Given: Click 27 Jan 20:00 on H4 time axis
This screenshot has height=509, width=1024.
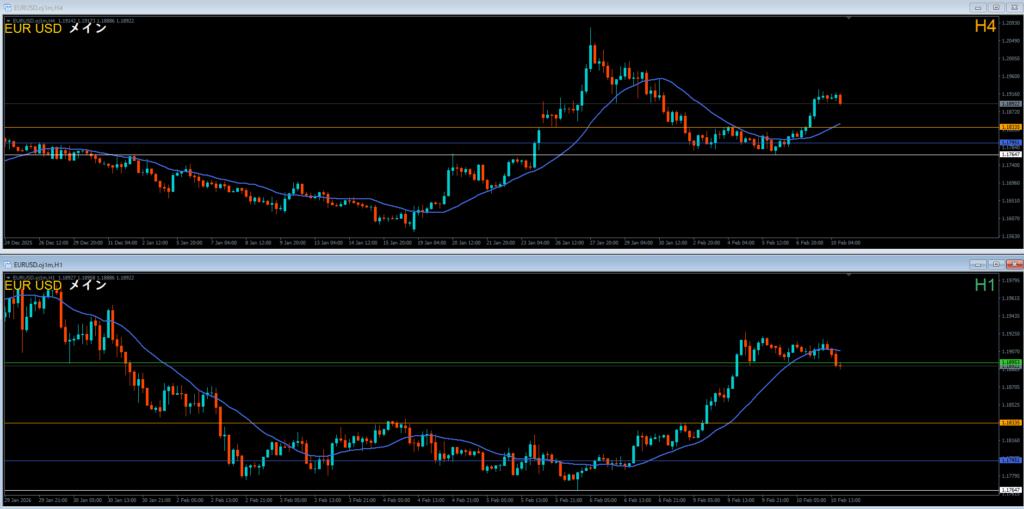Looking at the screenshot, I should pos(603,242).
